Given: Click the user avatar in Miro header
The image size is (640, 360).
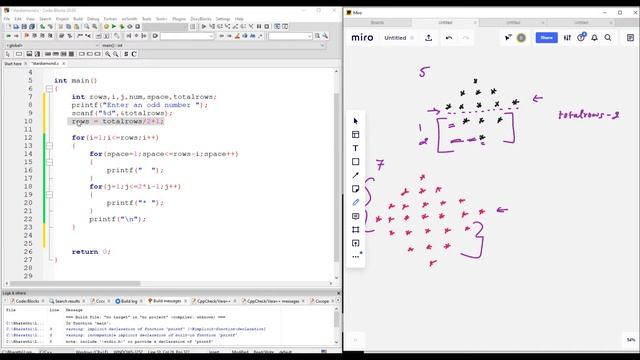Looking at the screenshot, I should [521, 38].
